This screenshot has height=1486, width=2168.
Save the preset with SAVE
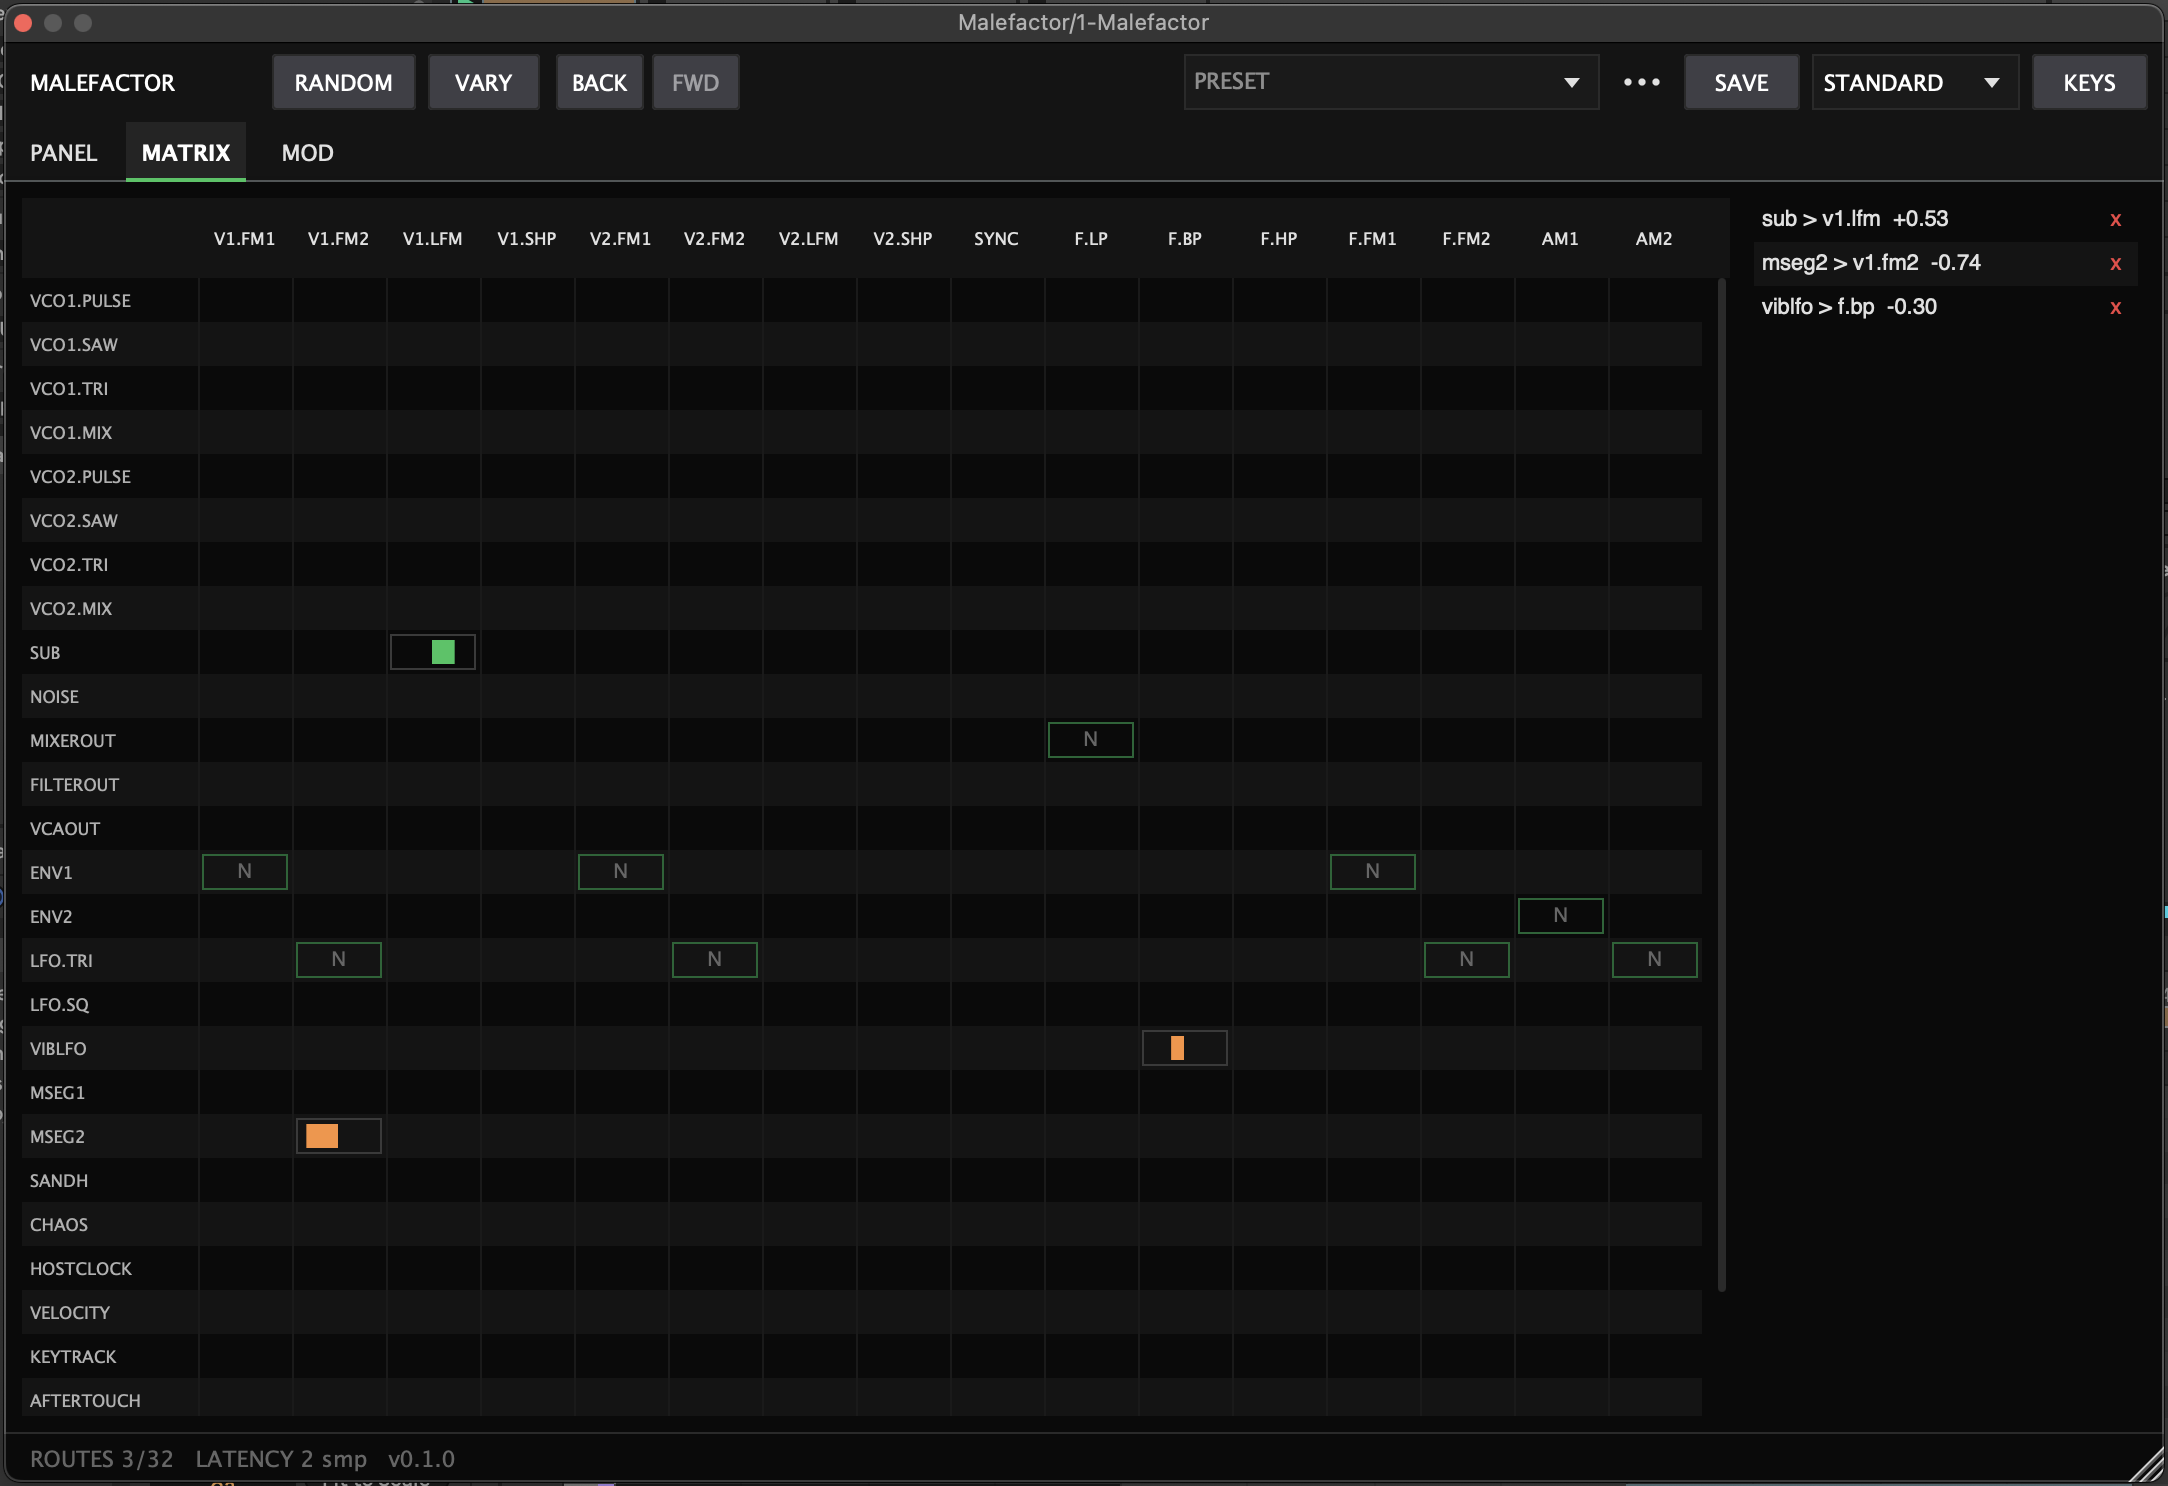[x=1742, y=82]
